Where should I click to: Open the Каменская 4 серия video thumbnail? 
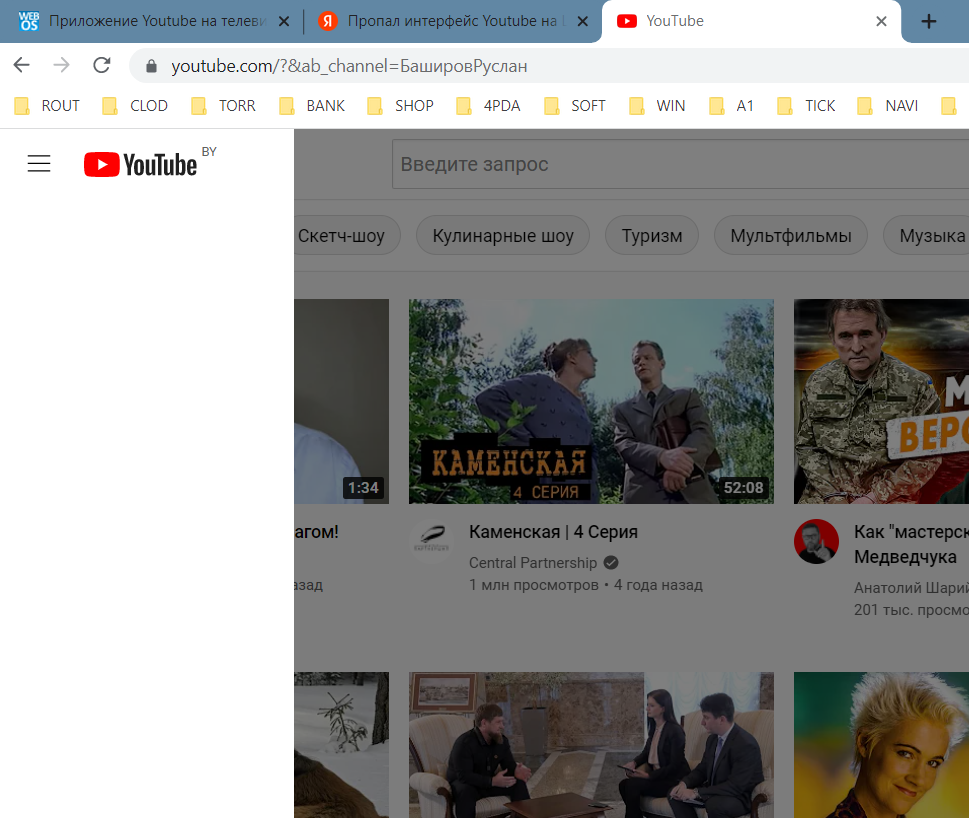coord(591,401)
